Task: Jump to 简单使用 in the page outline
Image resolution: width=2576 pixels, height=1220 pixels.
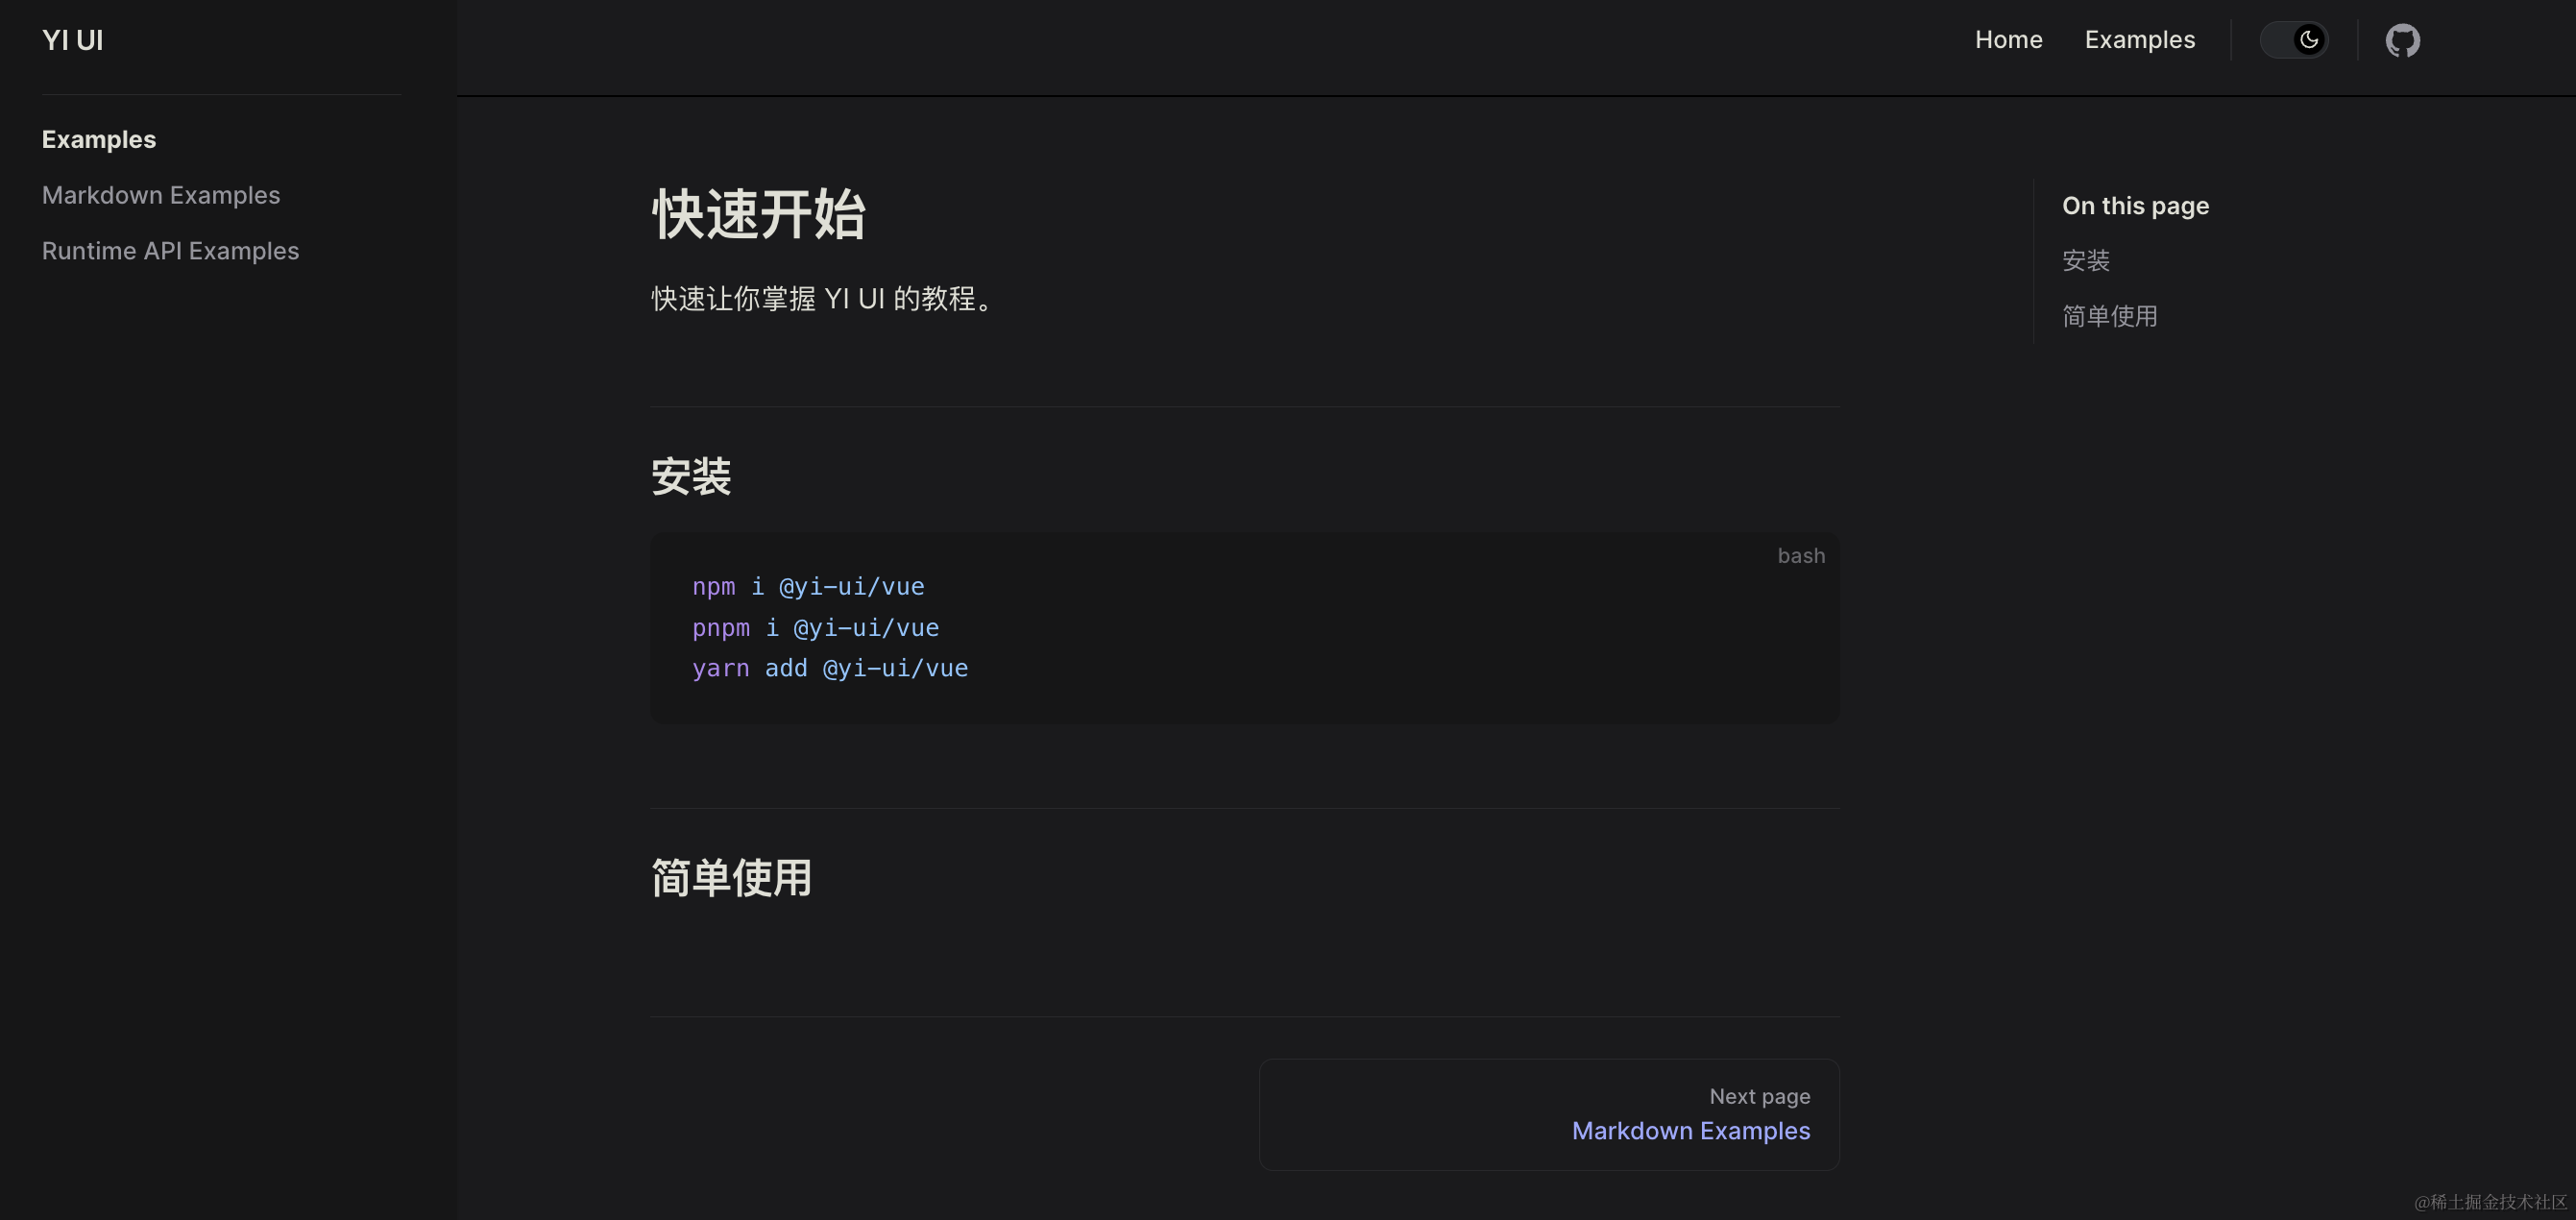Action: coord(2109,317)
